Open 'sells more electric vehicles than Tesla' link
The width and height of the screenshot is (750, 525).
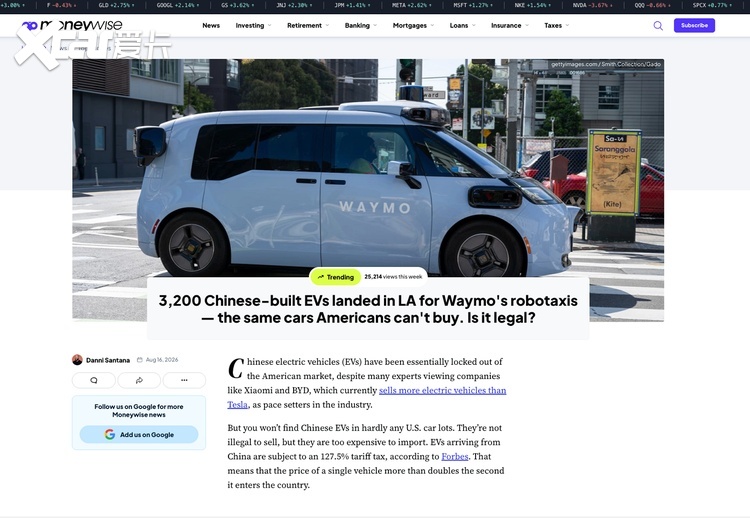click(442, 390)
